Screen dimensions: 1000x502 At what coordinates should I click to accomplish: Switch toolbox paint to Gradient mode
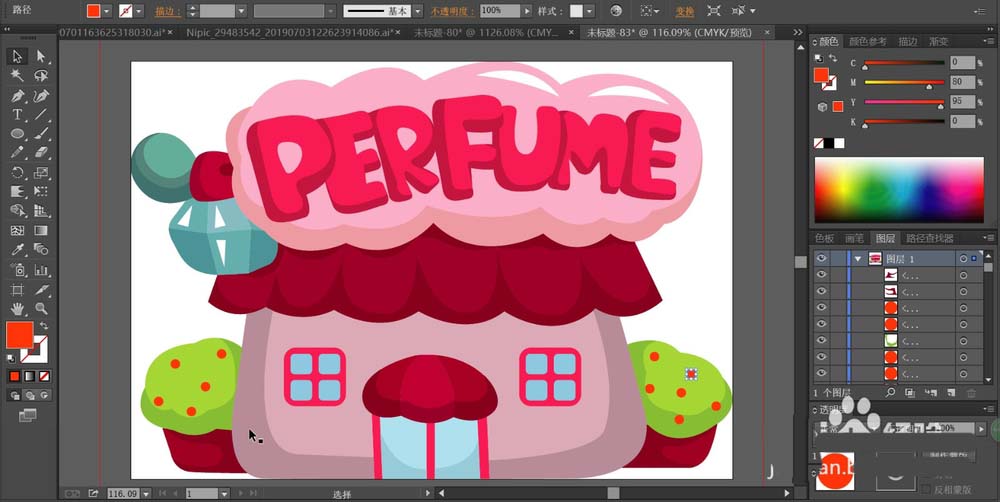point(29,377)
